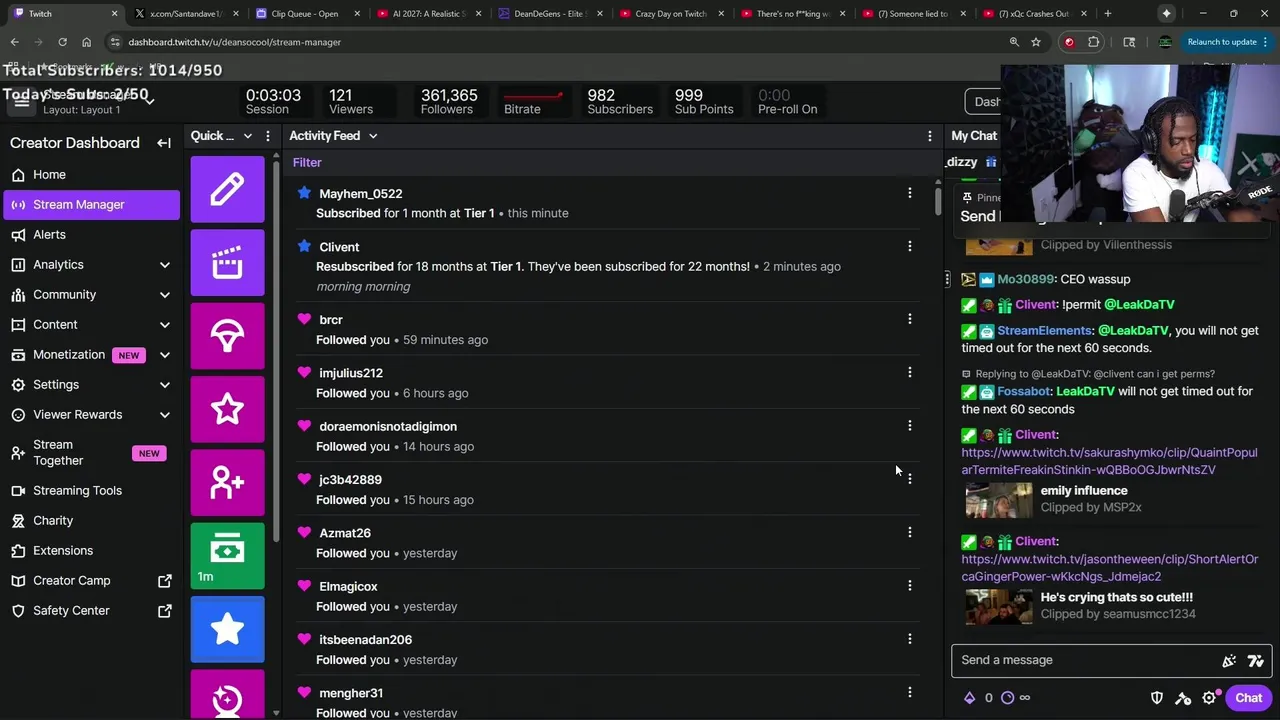This screenshot has width=1280, height=720.
Task: Click the Viewers count stat
Action: click(351, 101)
